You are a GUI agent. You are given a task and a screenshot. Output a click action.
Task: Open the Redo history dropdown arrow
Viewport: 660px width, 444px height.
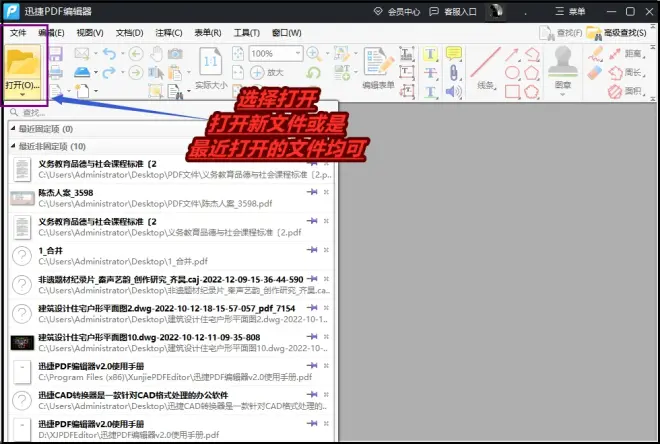[123, 72]
